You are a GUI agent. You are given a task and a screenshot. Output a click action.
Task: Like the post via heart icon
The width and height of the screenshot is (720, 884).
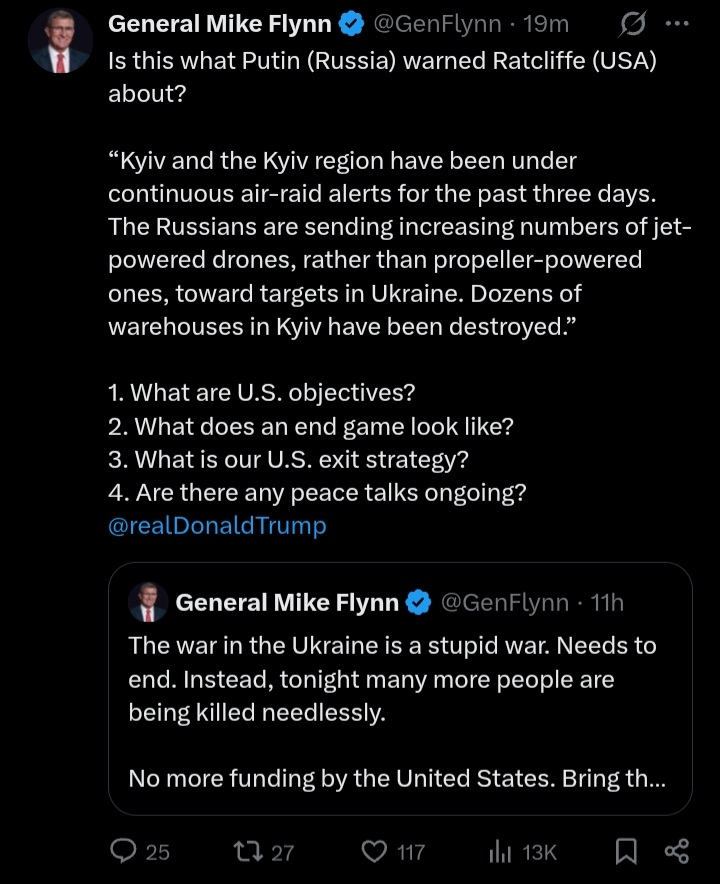[x=374, y=851]
